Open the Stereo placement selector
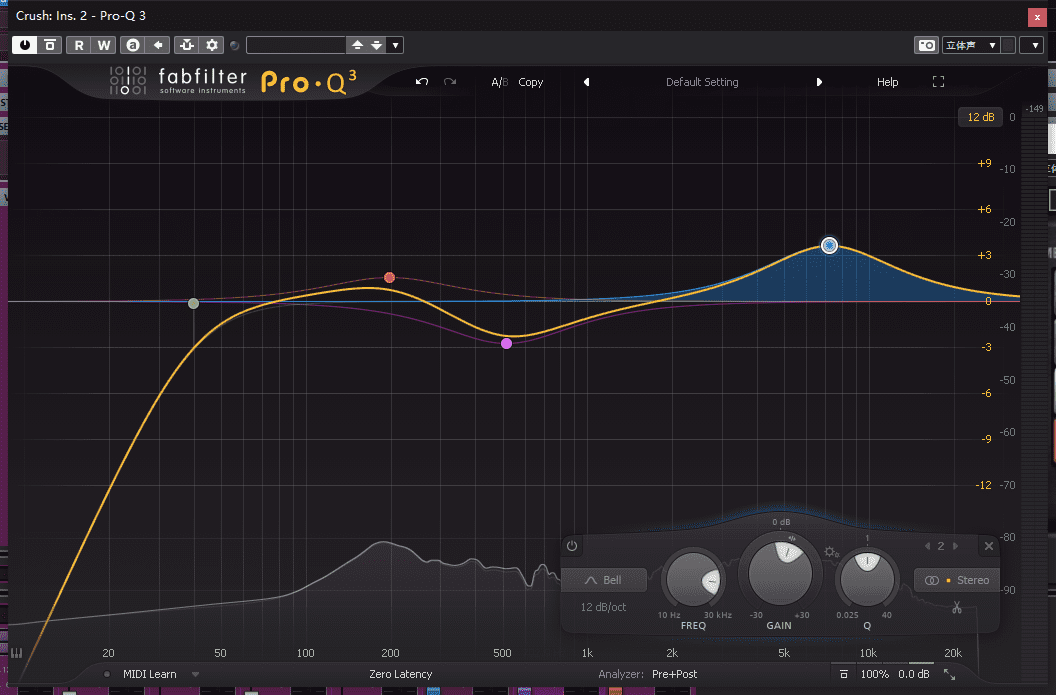1056x695 pixels. tap(956, 580)
